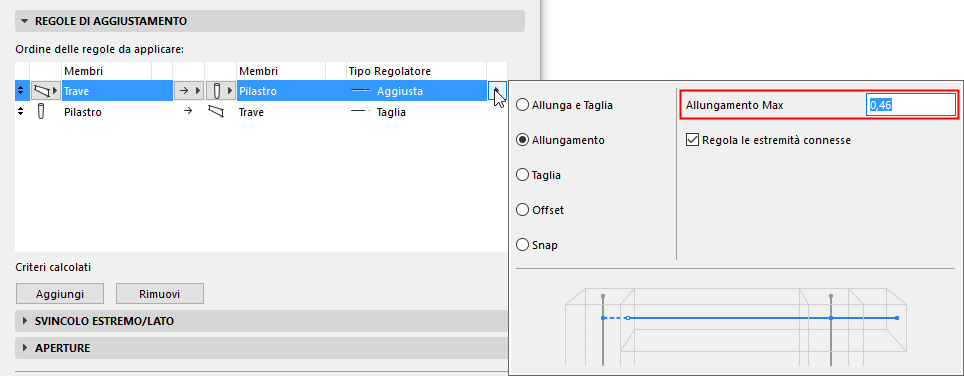Select the Snap radio option
This screenshot has width=964, height=376.
click(x=523, y=245)
